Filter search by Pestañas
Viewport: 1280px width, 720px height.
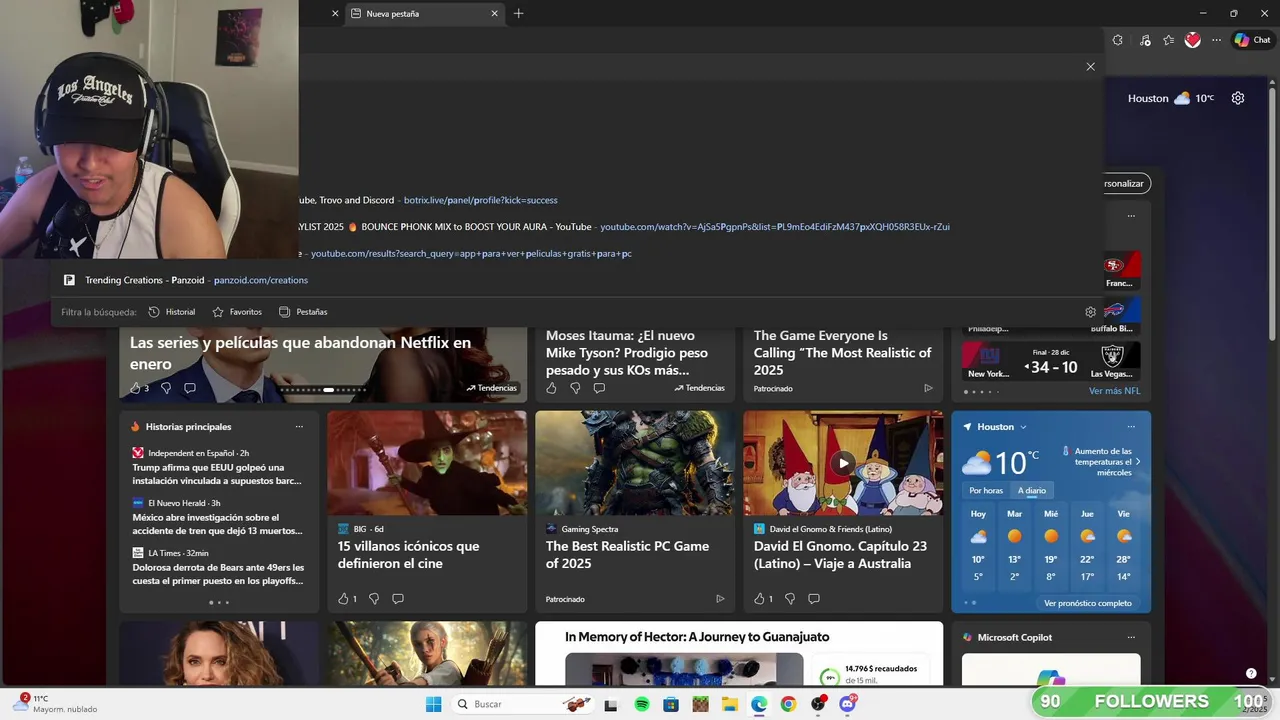[x=303, y=312]
